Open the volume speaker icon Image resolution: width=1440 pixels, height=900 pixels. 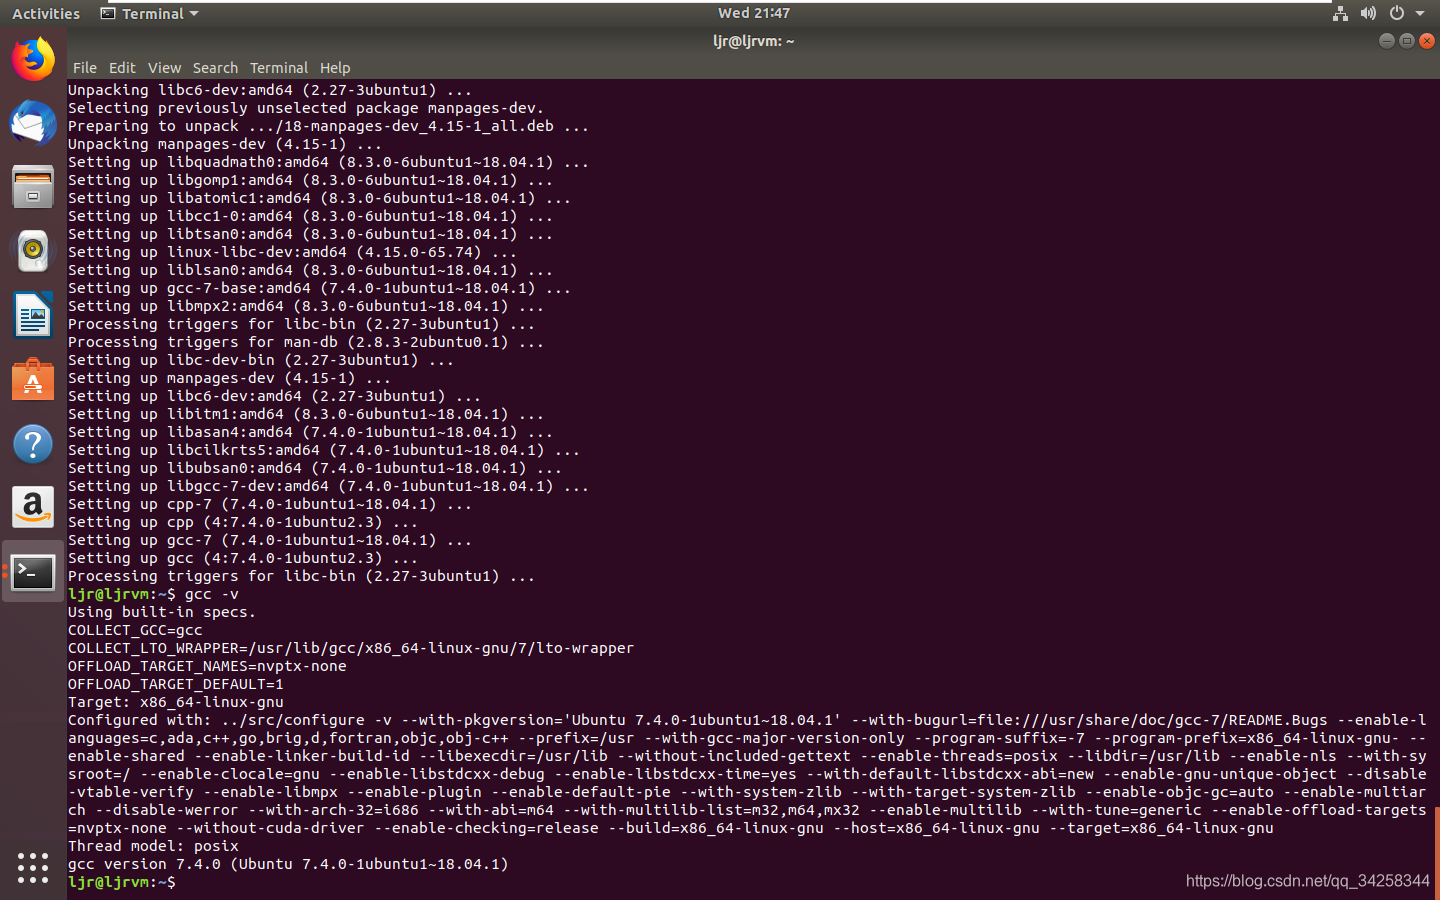click(x=1368, y=13)
